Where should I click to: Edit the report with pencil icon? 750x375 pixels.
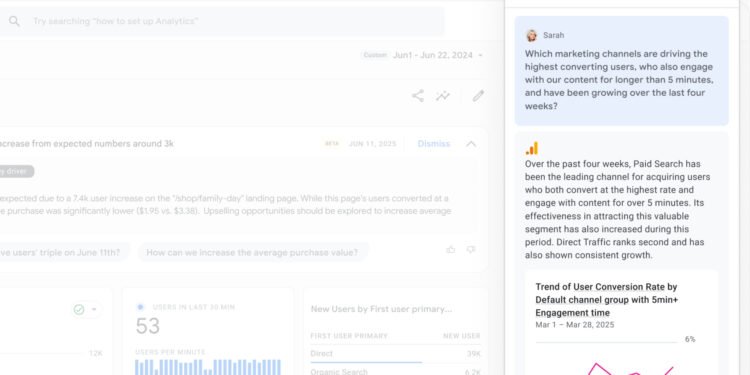(478, 96)
